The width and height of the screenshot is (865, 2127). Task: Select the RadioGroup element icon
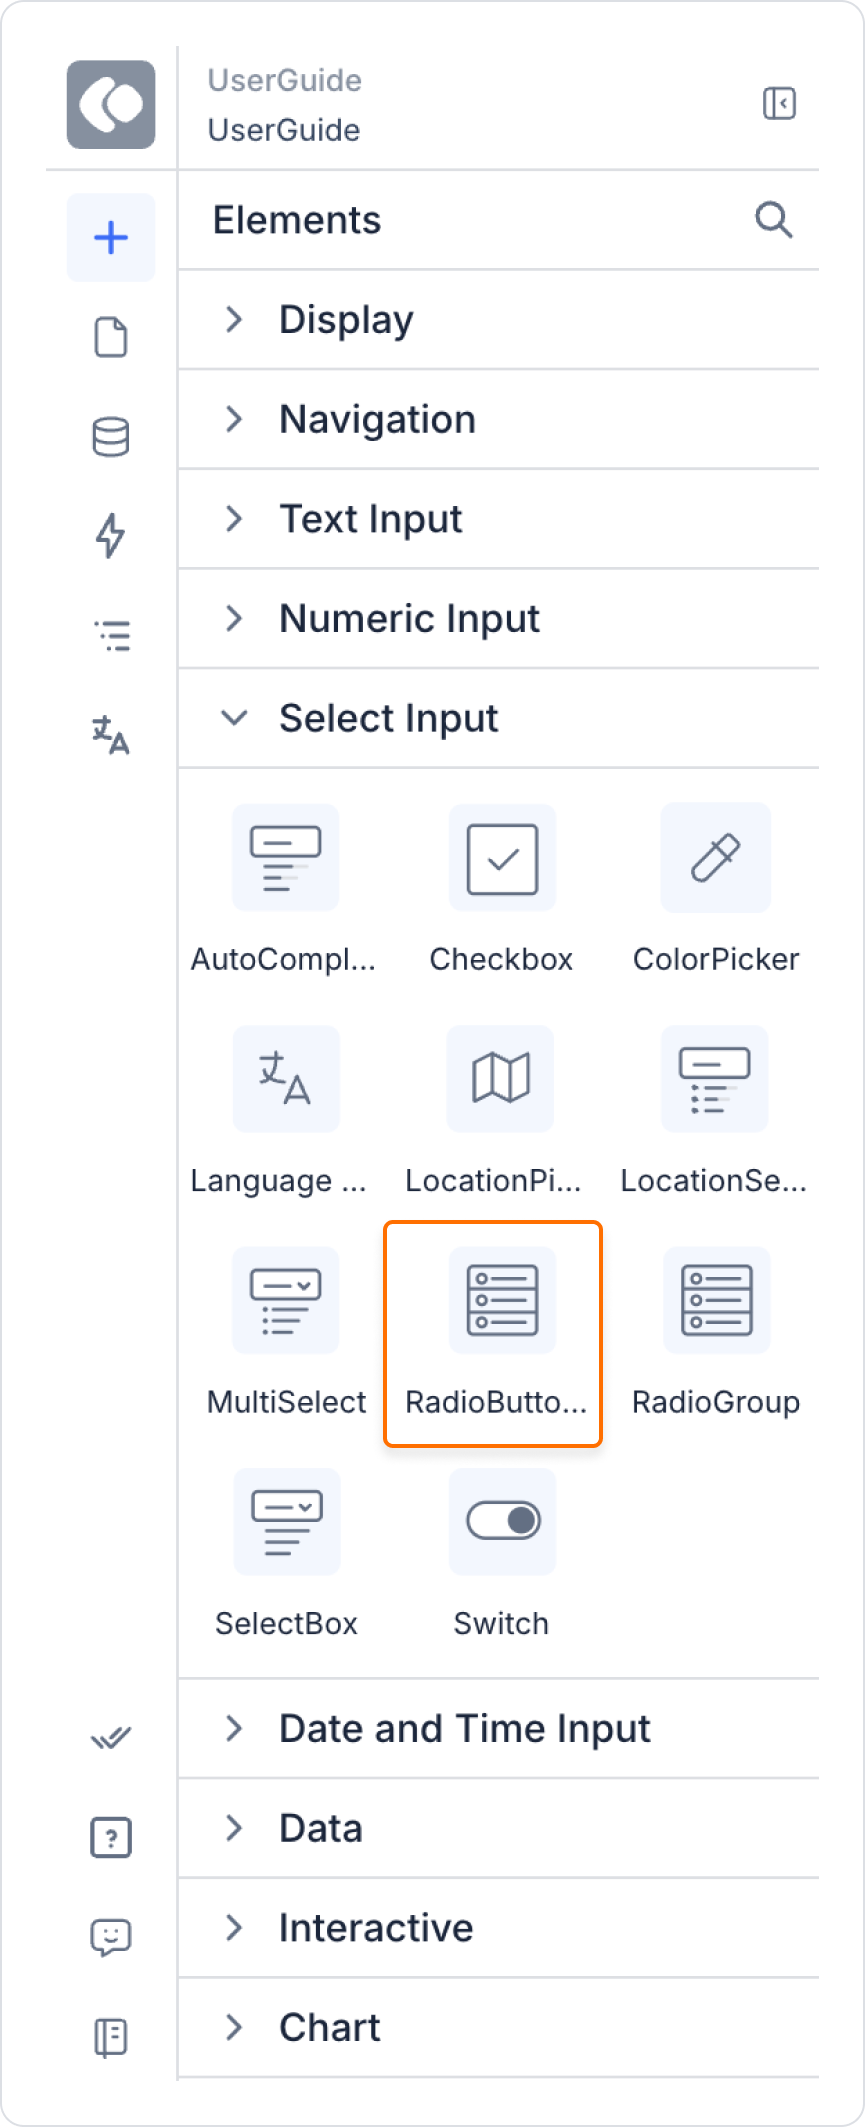coord(717,1300)
